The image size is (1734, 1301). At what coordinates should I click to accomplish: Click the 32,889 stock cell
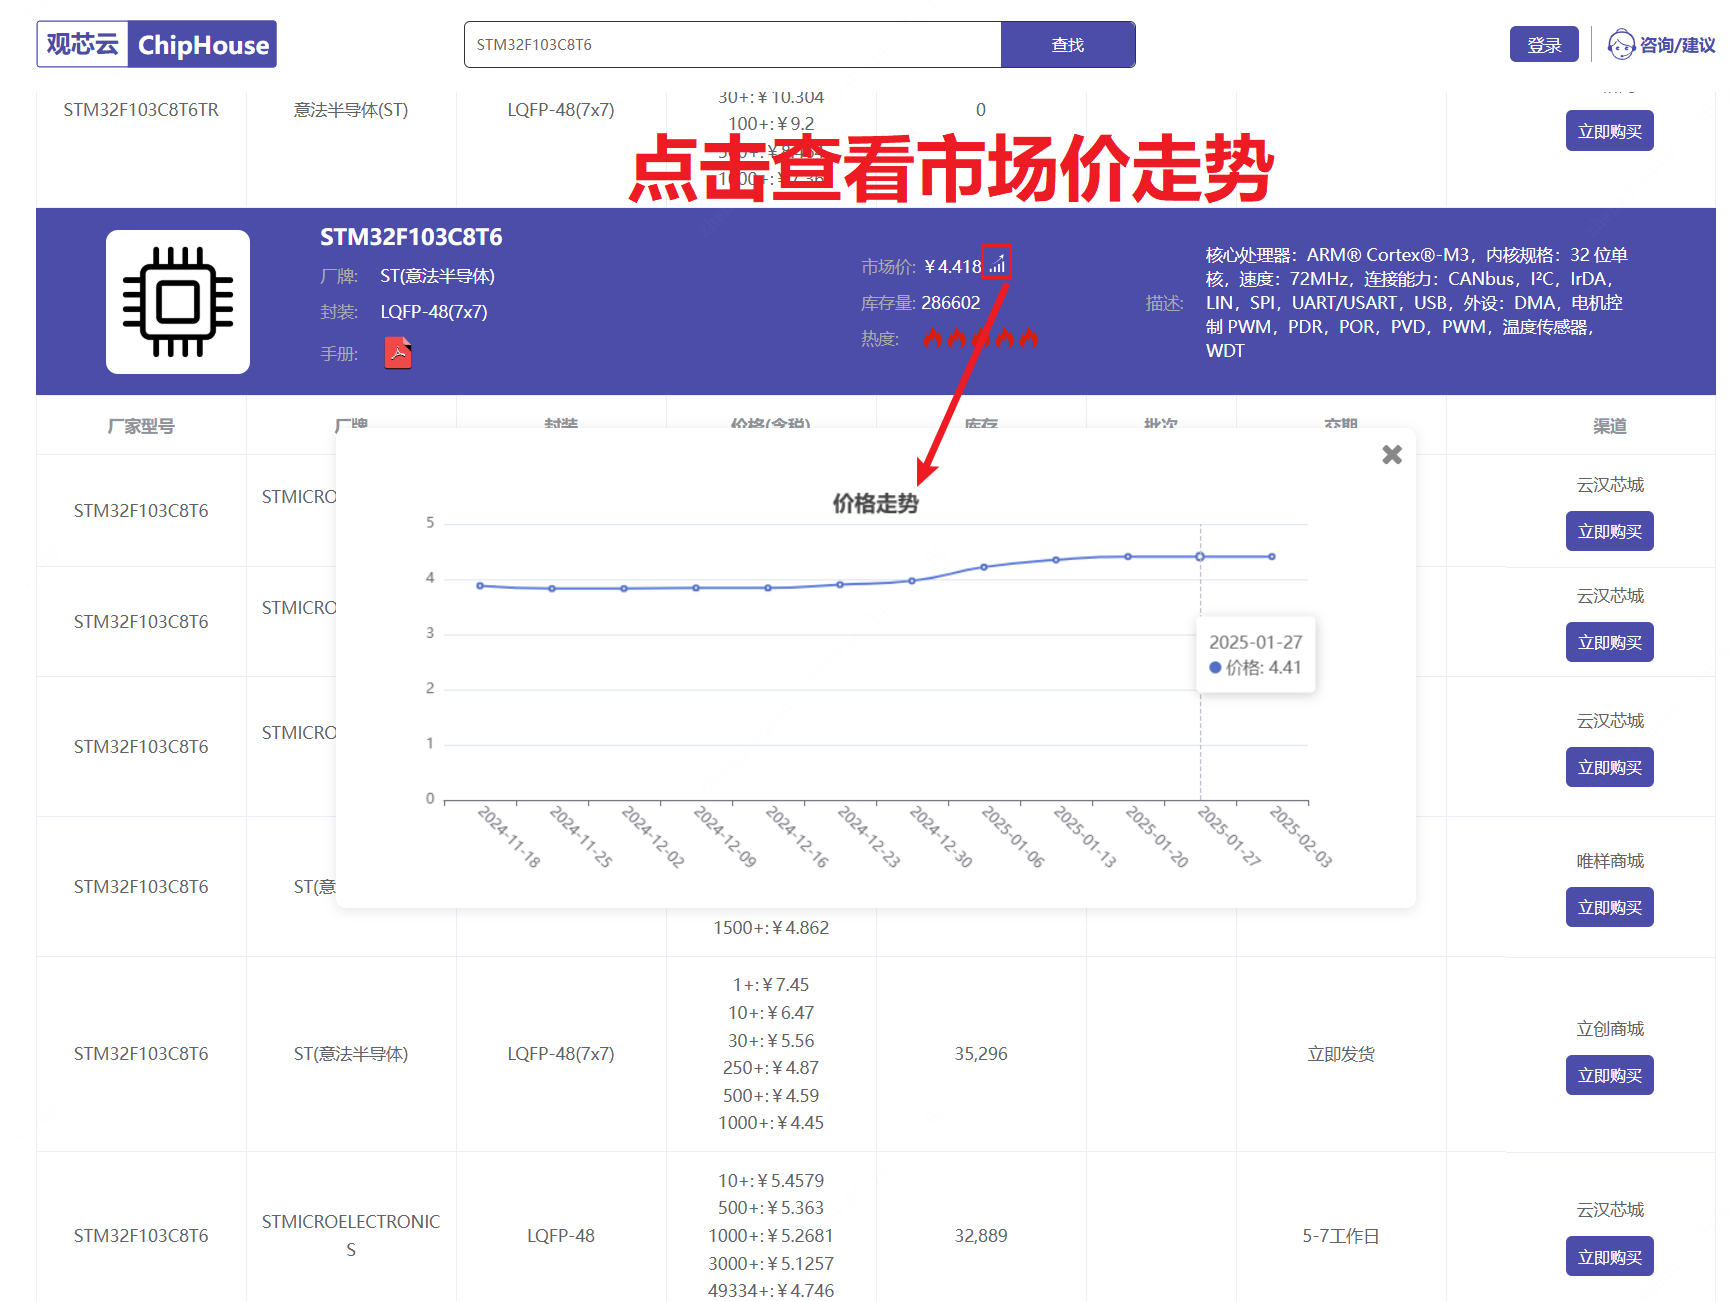click(981, 1236)
